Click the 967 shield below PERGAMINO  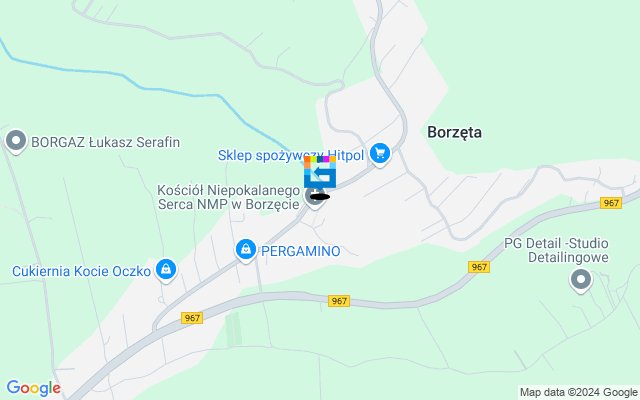pos(339,301)
